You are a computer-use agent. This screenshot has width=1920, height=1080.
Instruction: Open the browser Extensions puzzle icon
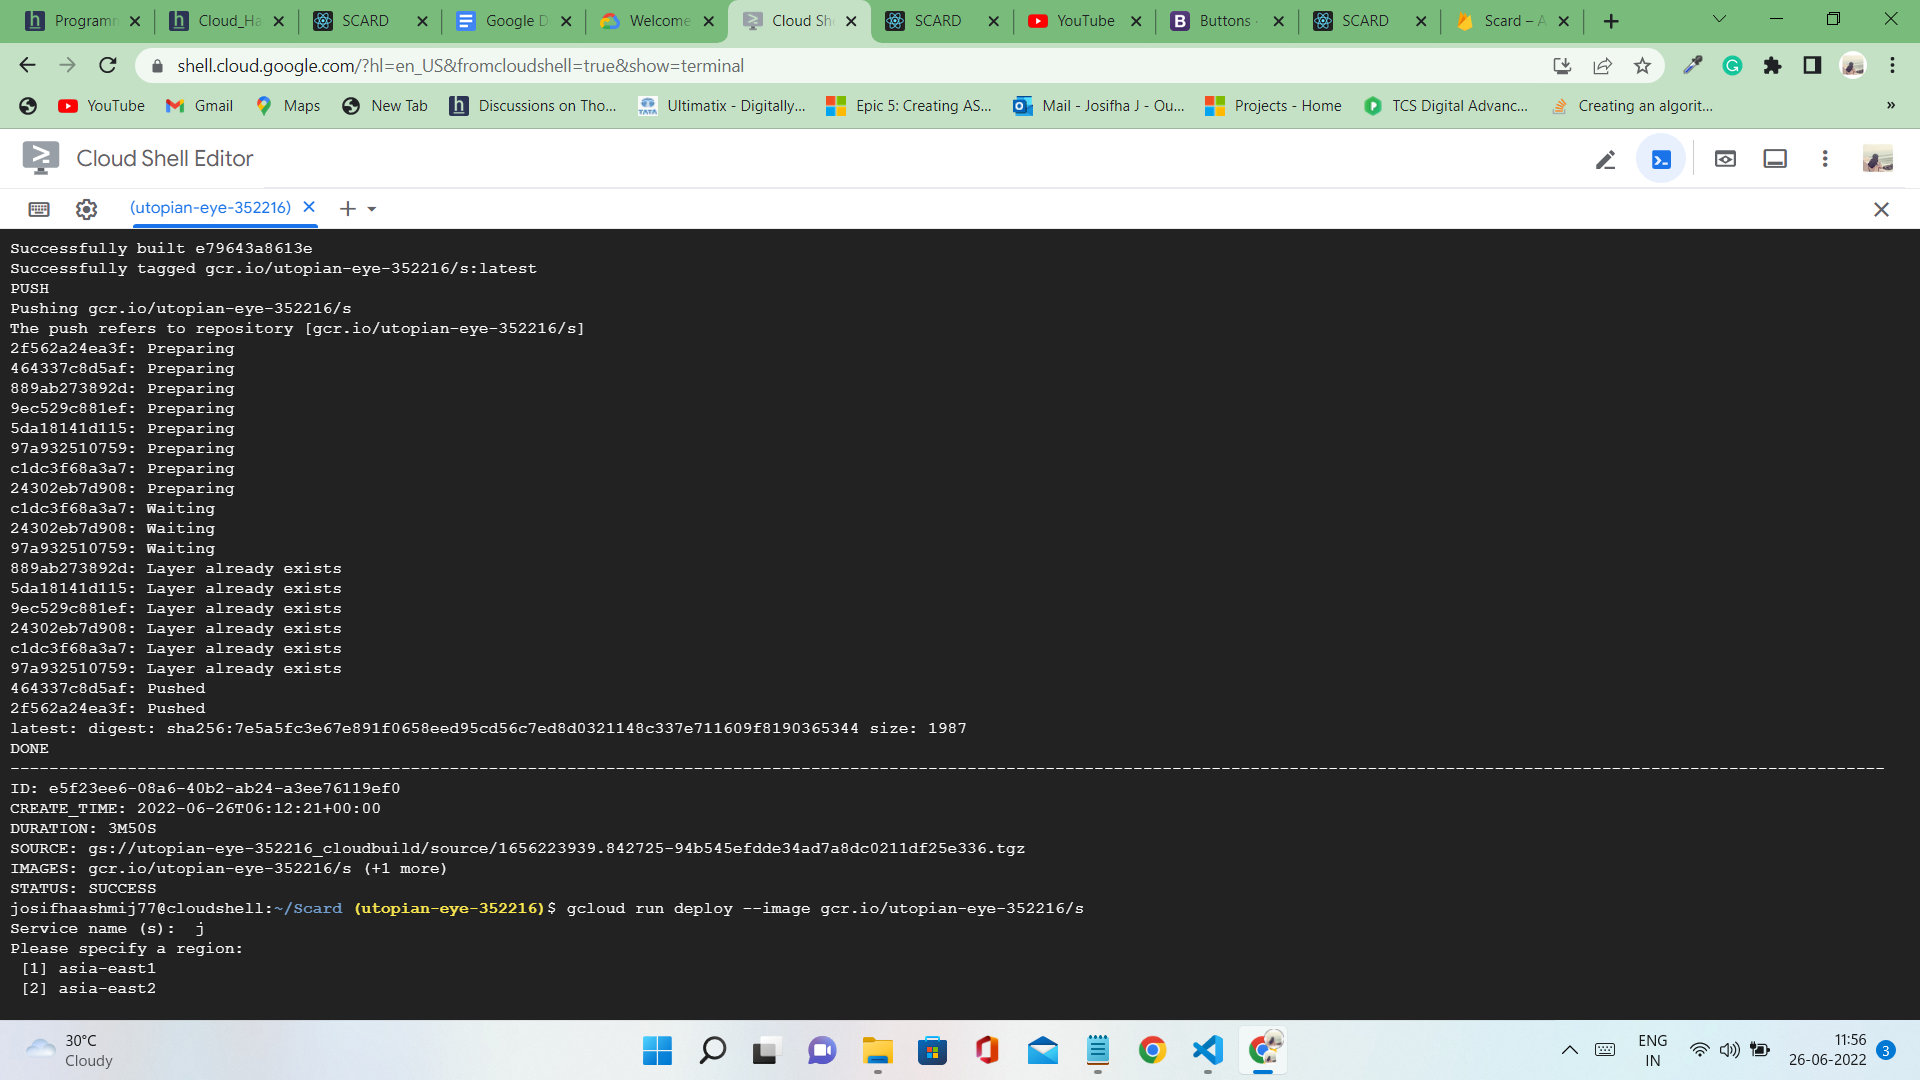pos(1772,66)
